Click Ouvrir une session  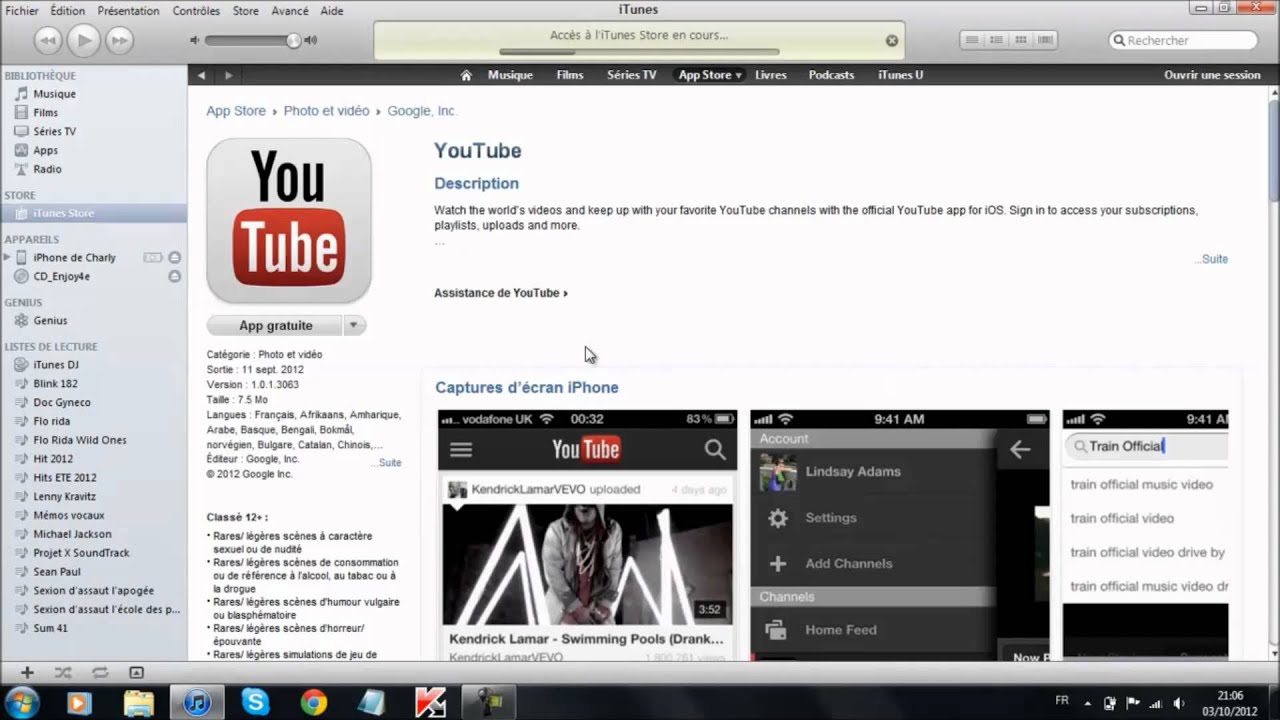1212,75
